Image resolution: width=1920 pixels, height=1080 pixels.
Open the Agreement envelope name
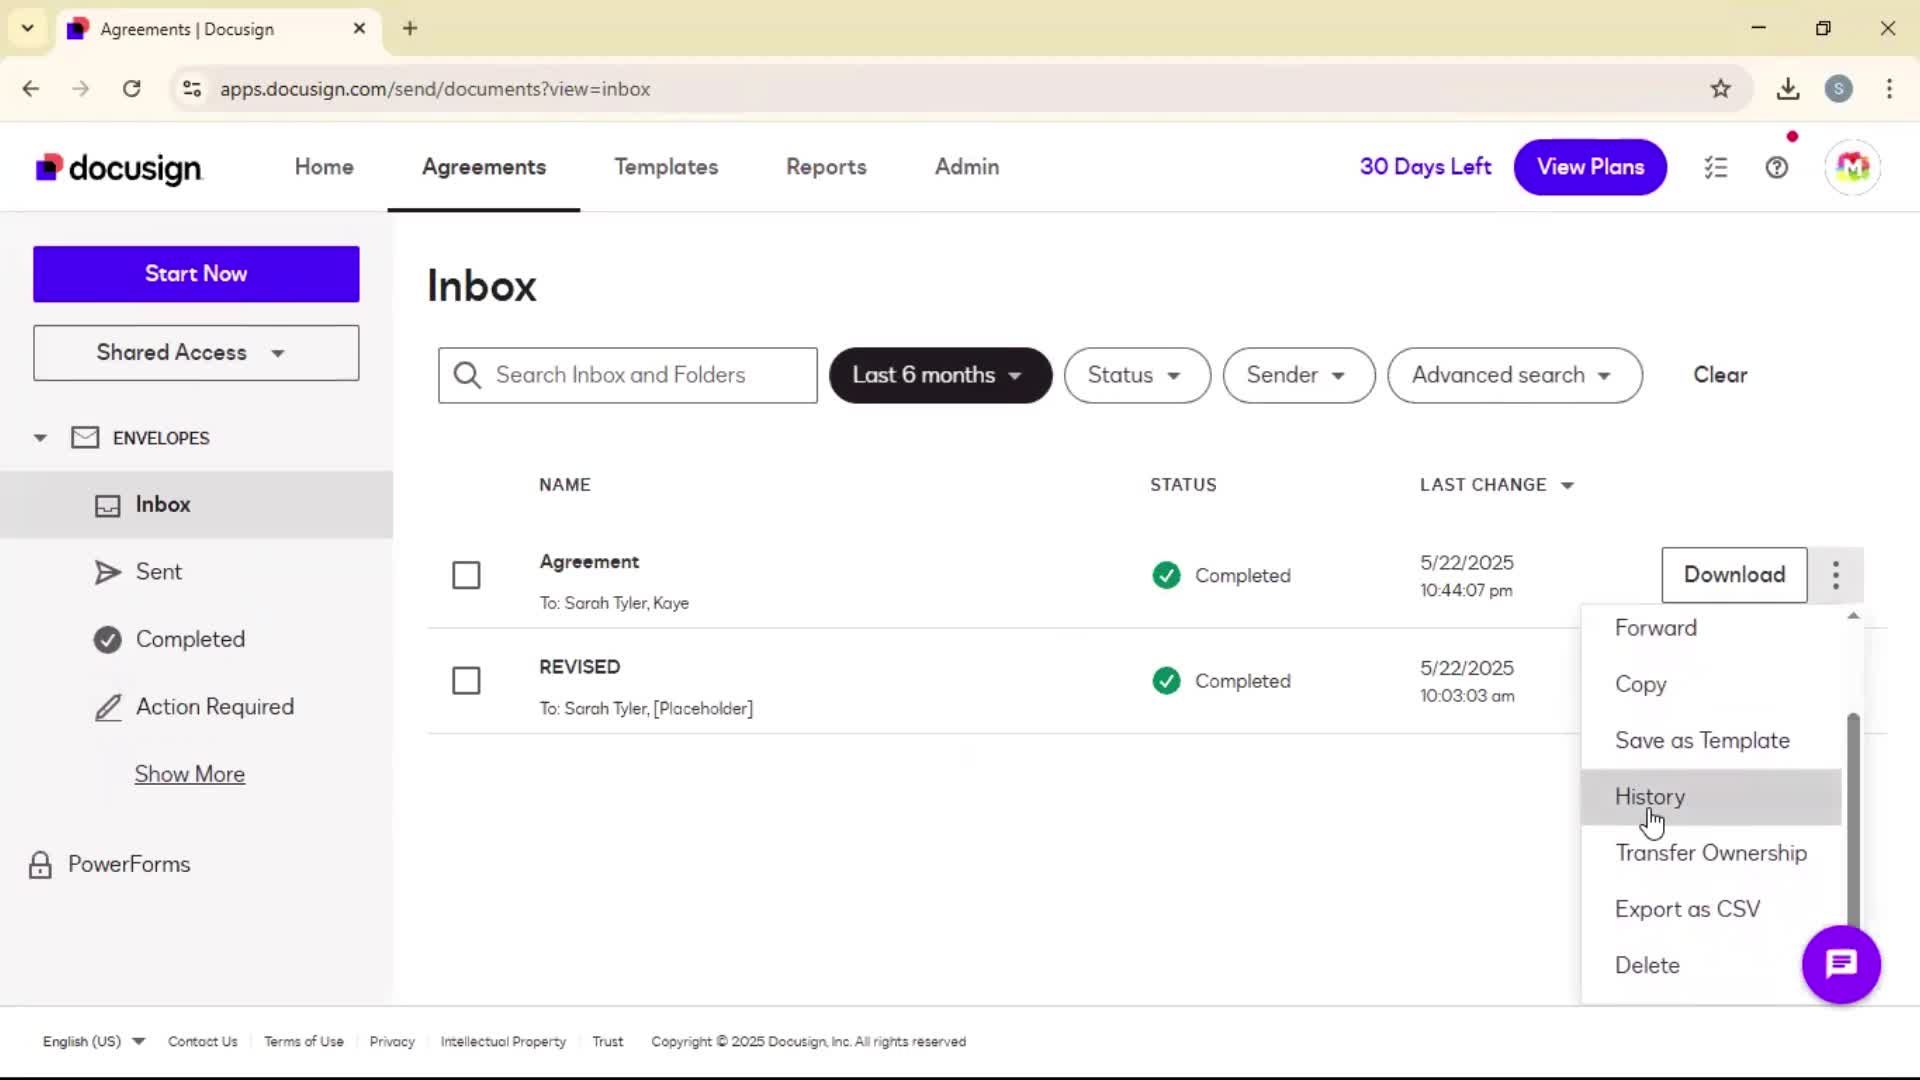589,562
